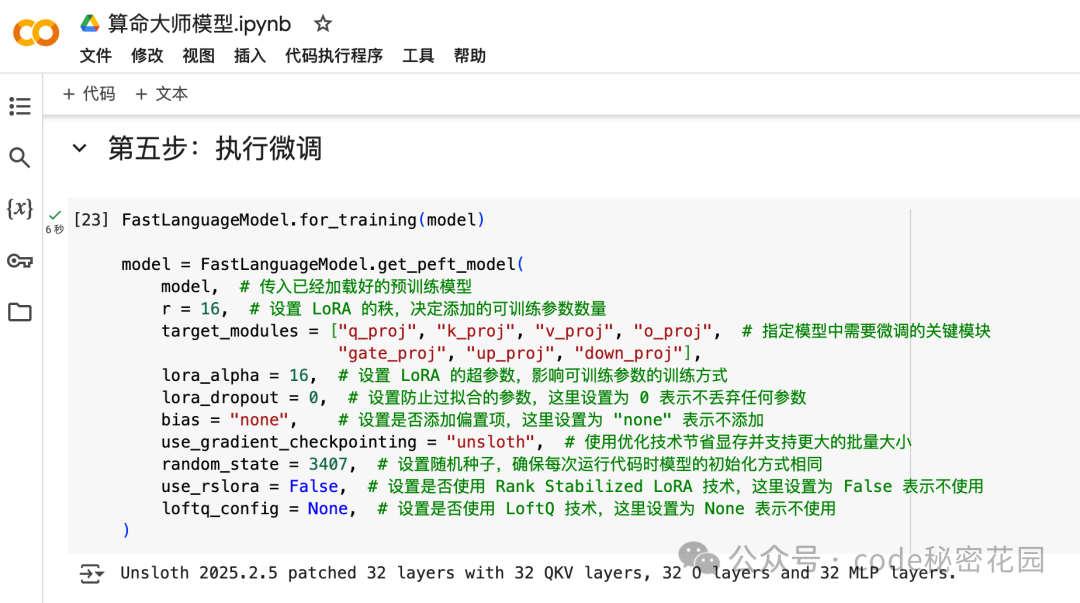Screen dimensions: 1080x603
Task: Open the 插入 menu
Action: pos(250,56)
